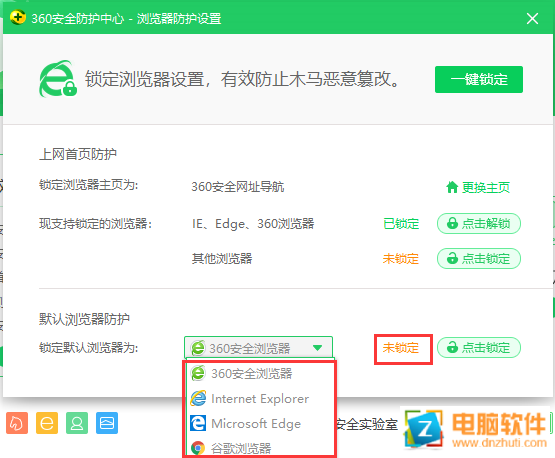Lock default browser with 点击锁定 button
This screenshot has height=458, width=555.
pos(479,347)
